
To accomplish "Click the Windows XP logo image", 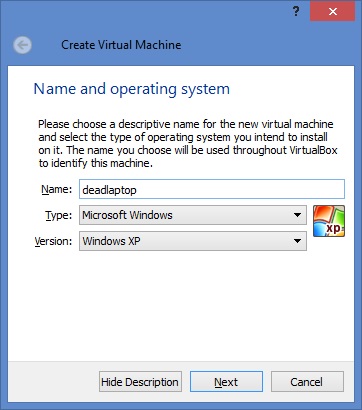I will coord(329,221).
